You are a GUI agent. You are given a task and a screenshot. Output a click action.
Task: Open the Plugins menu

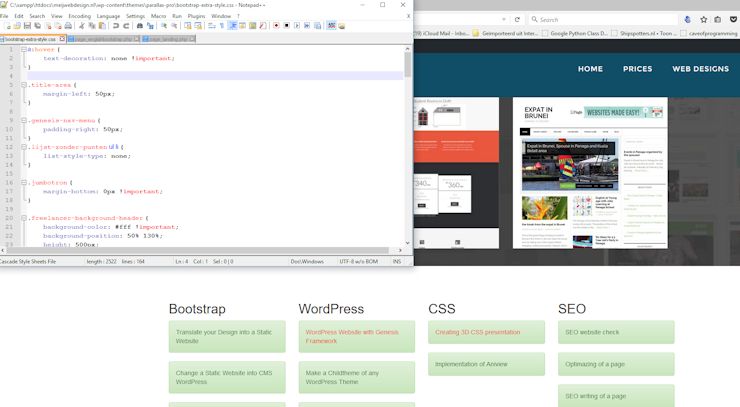click(x=196, y=16)
